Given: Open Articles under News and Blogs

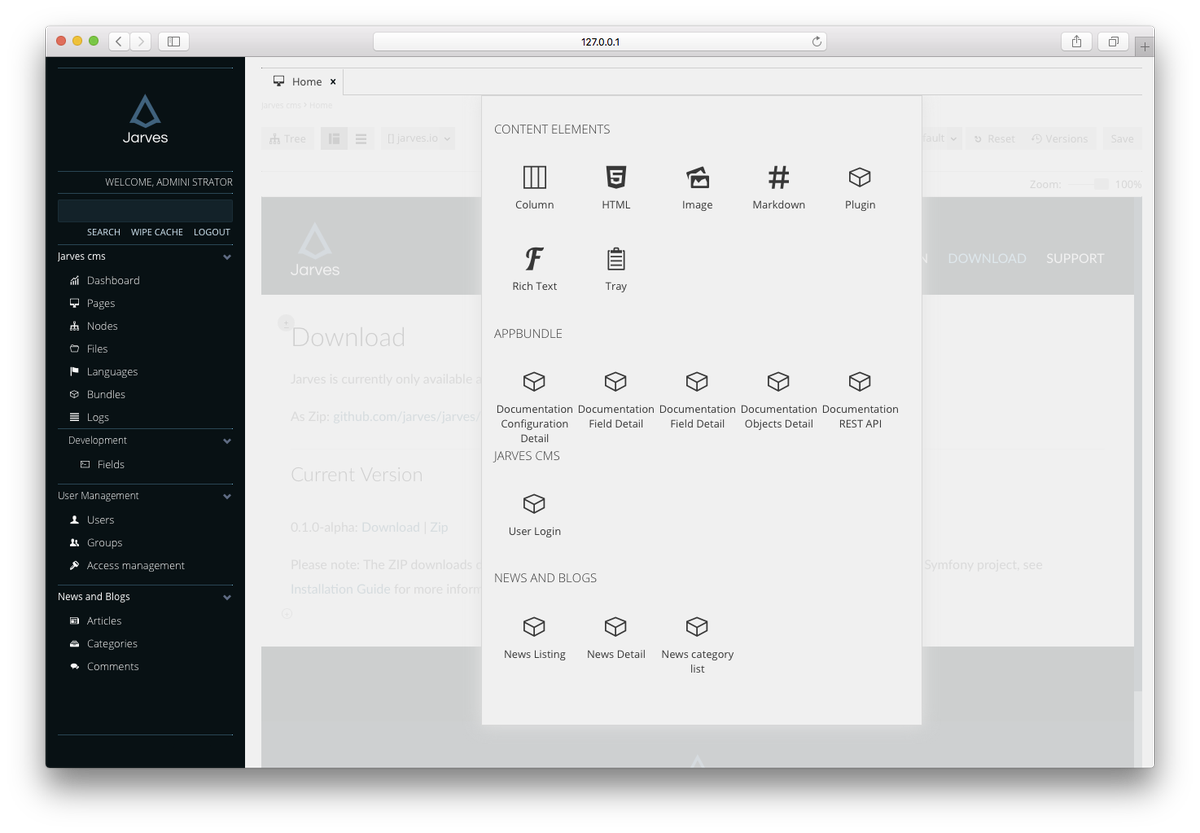Looking at the screenshot, I should pyautogui.click(x=104, y=621).
